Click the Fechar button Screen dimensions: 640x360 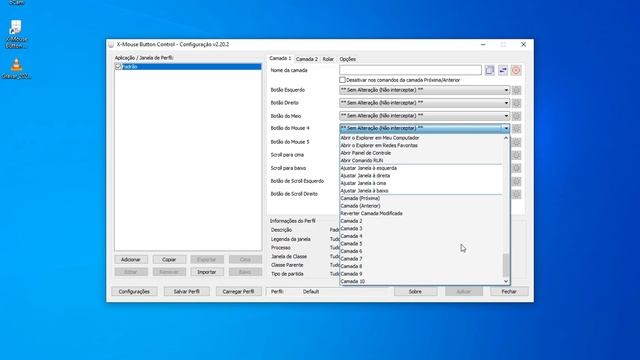point(509,291)
